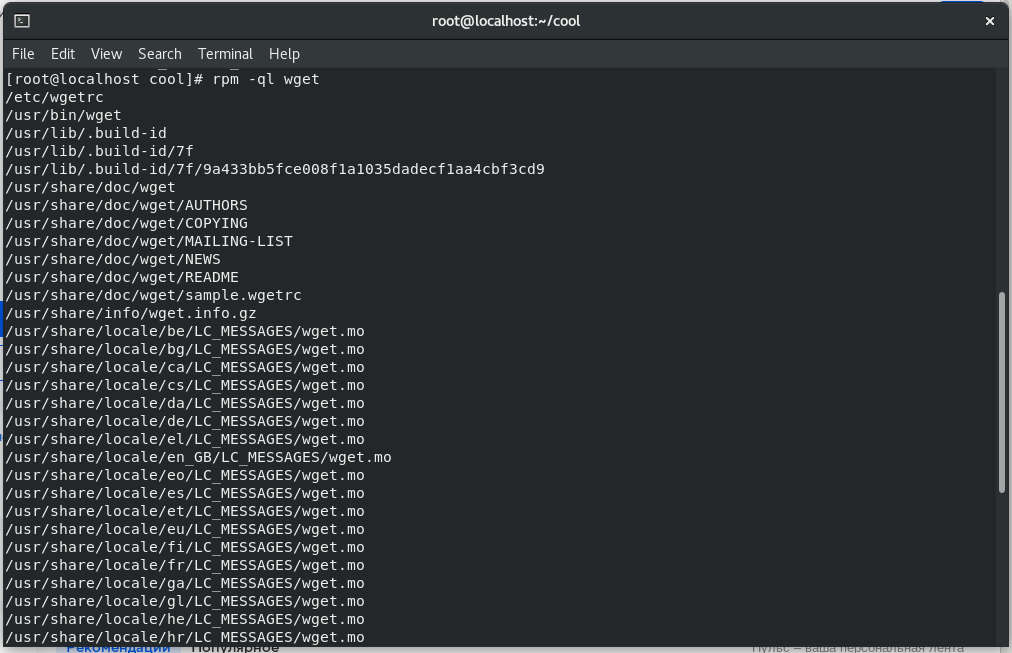Click the locale/he wget.mo line
Screen dimensions: 1012x653
185,621
